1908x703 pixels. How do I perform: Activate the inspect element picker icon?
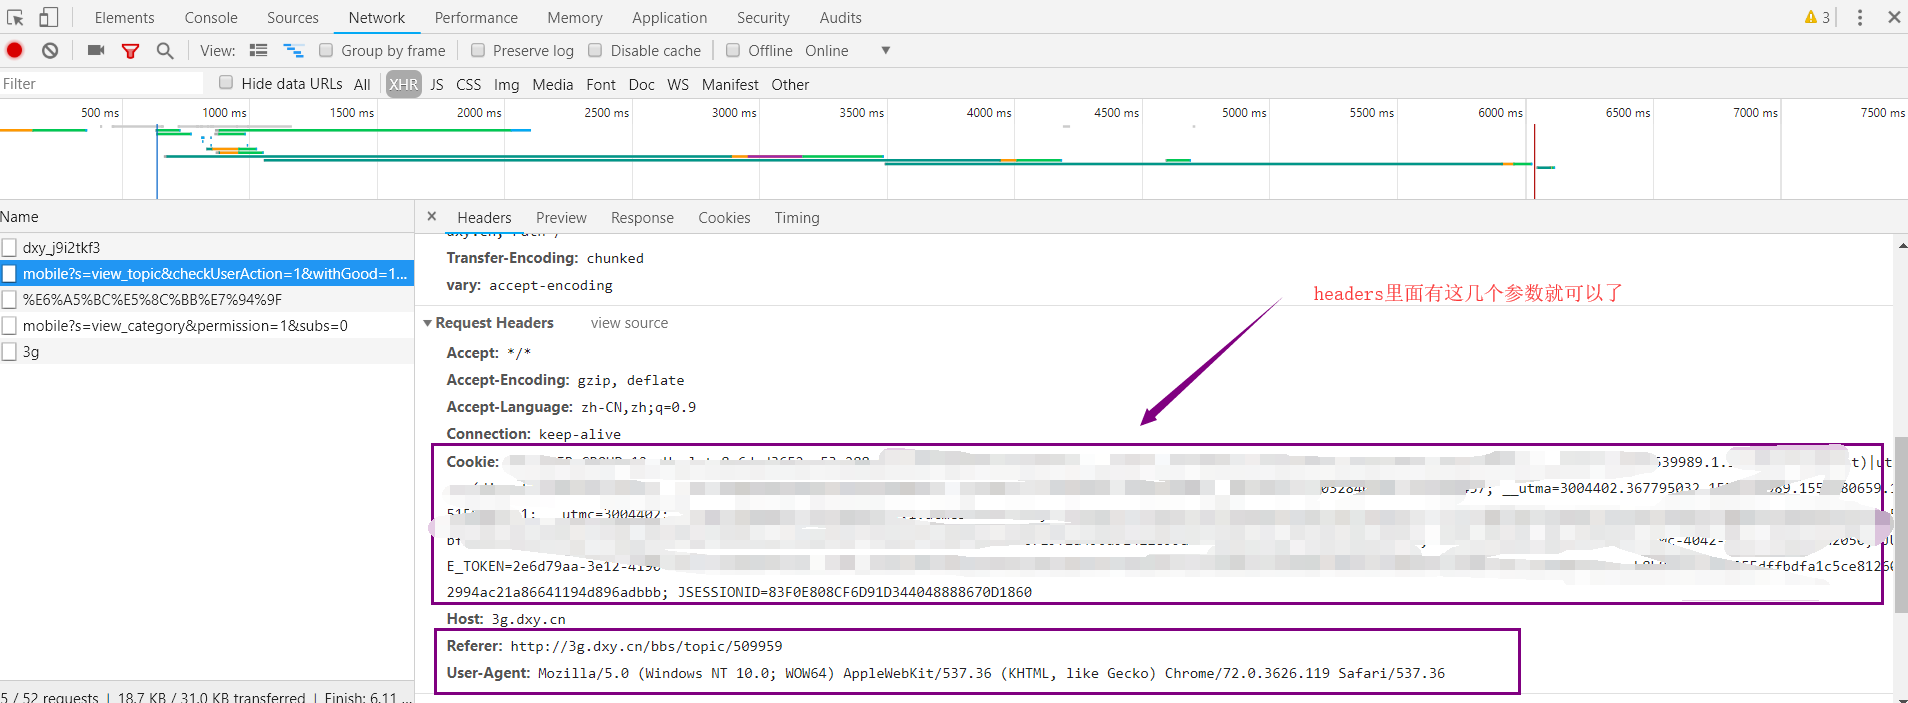pos(15,17)
